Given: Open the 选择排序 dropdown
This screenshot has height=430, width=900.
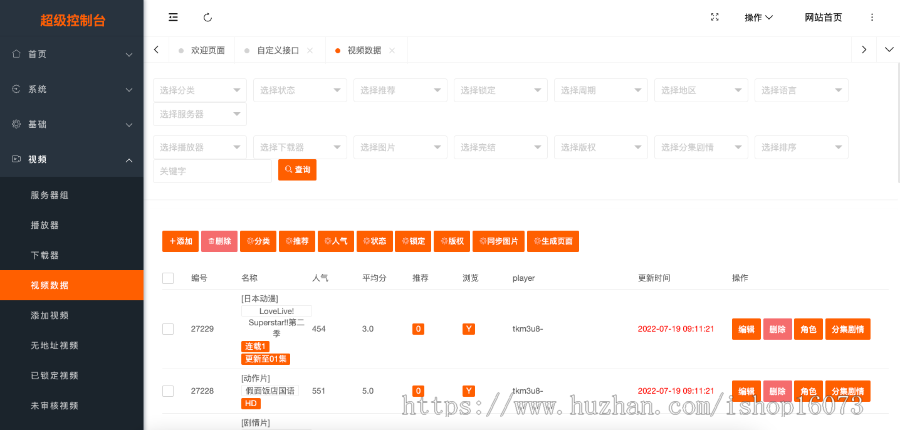Looking at the screenshot, I should click(x=801, y=147).
